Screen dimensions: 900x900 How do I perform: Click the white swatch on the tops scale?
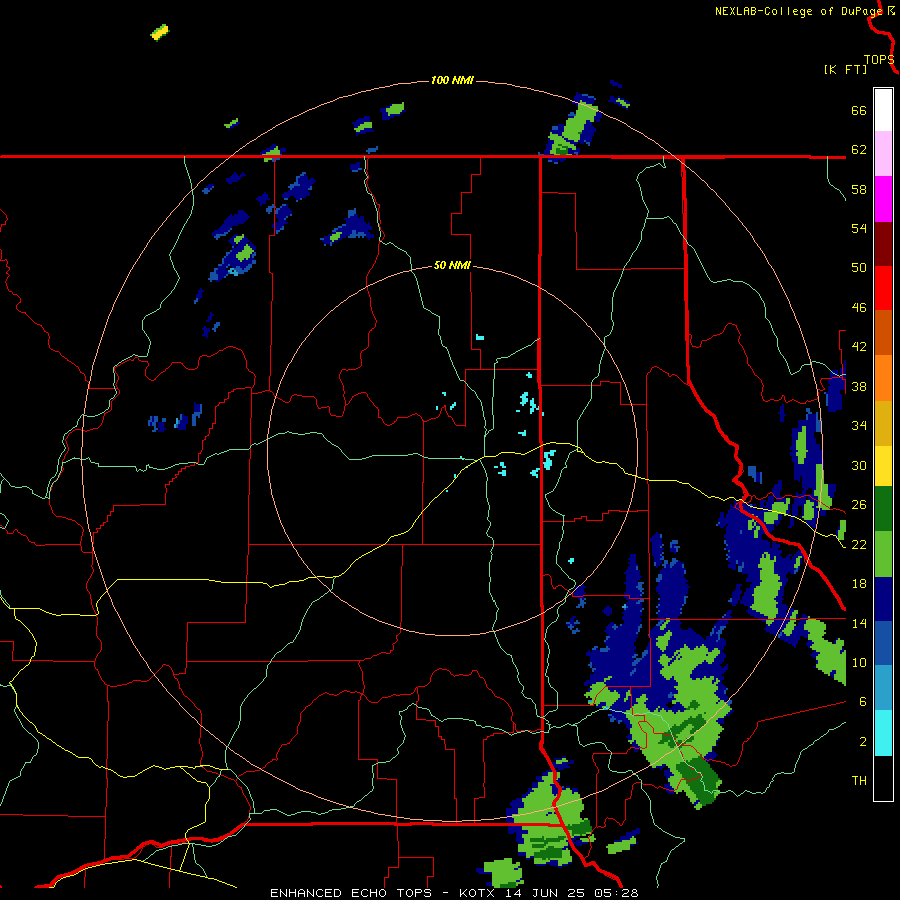tap(883, 110)
